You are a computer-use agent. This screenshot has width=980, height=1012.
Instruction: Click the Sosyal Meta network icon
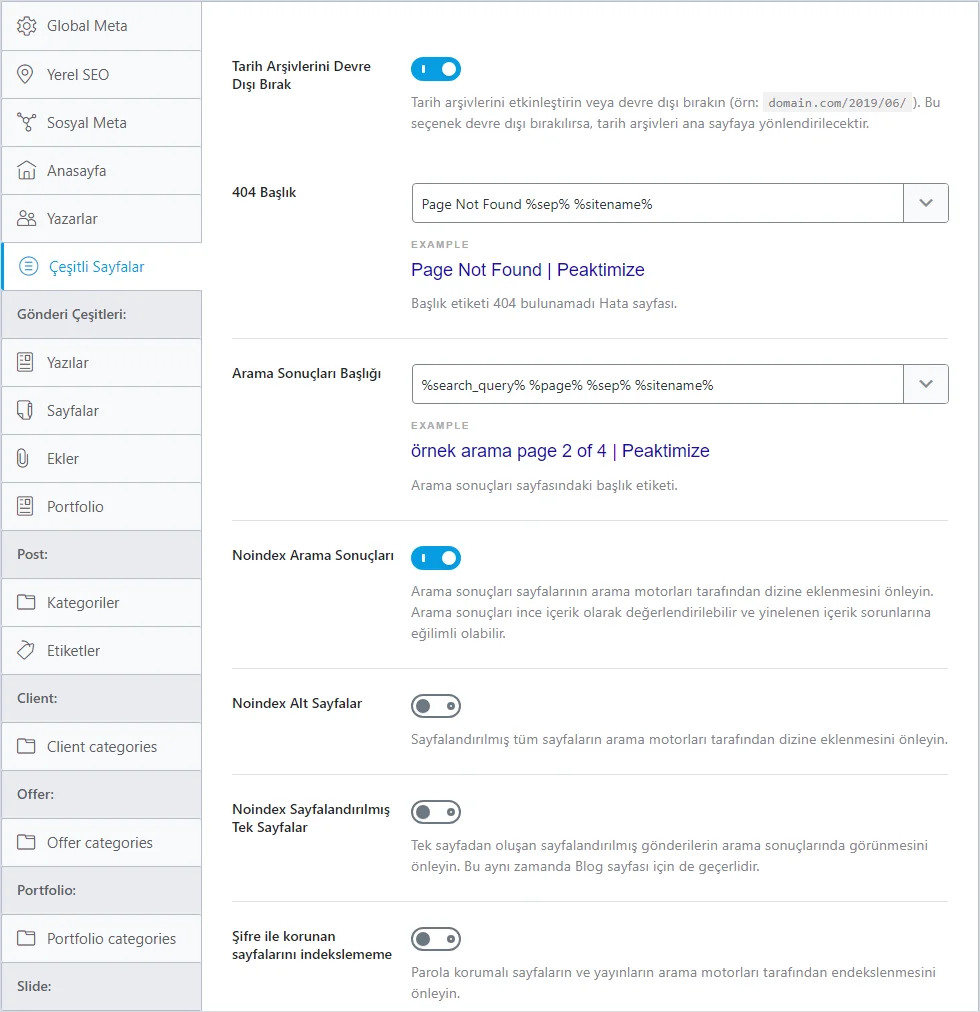[26, 123]
